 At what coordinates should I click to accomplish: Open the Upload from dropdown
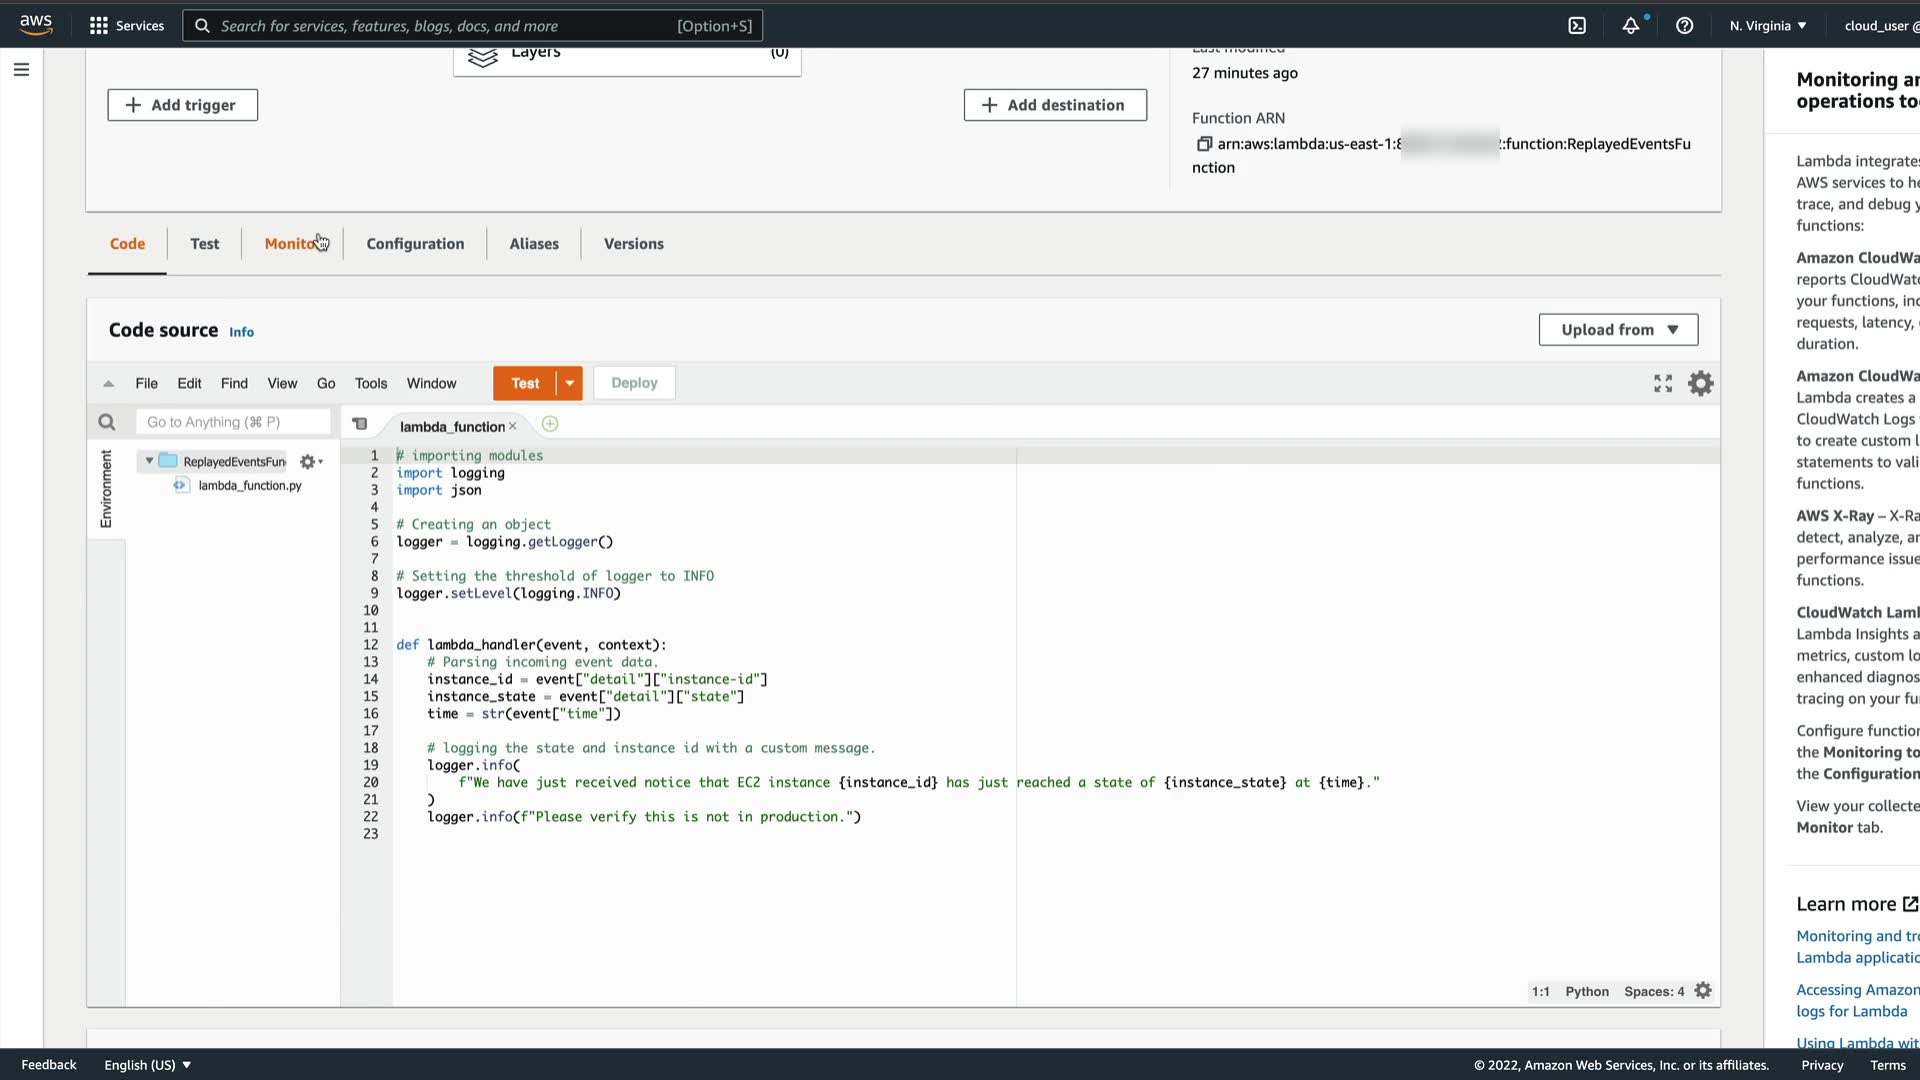coord(1618,330)
